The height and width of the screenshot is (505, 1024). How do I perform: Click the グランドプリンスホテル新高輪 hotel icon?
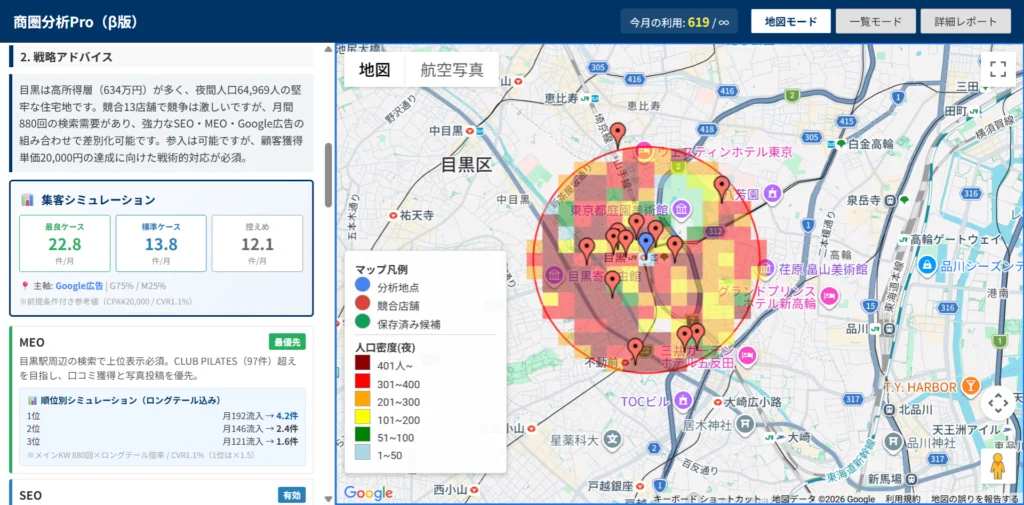coord(829,296)
